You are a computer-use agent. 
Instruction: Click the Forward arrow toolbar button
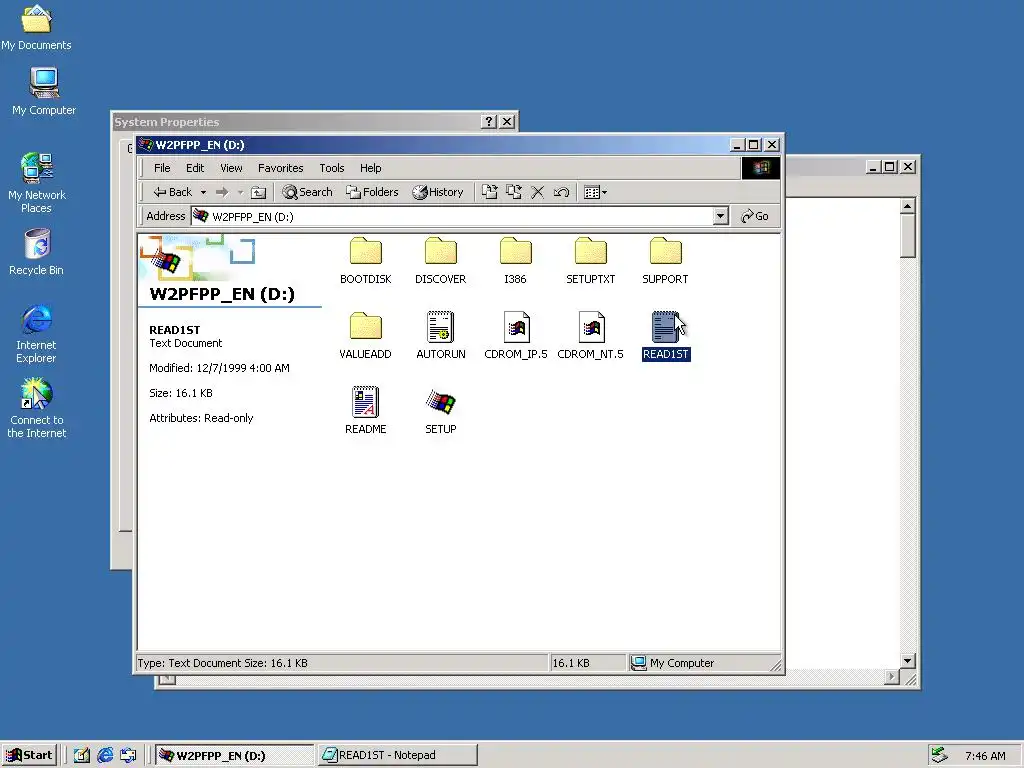pos(222,192)
